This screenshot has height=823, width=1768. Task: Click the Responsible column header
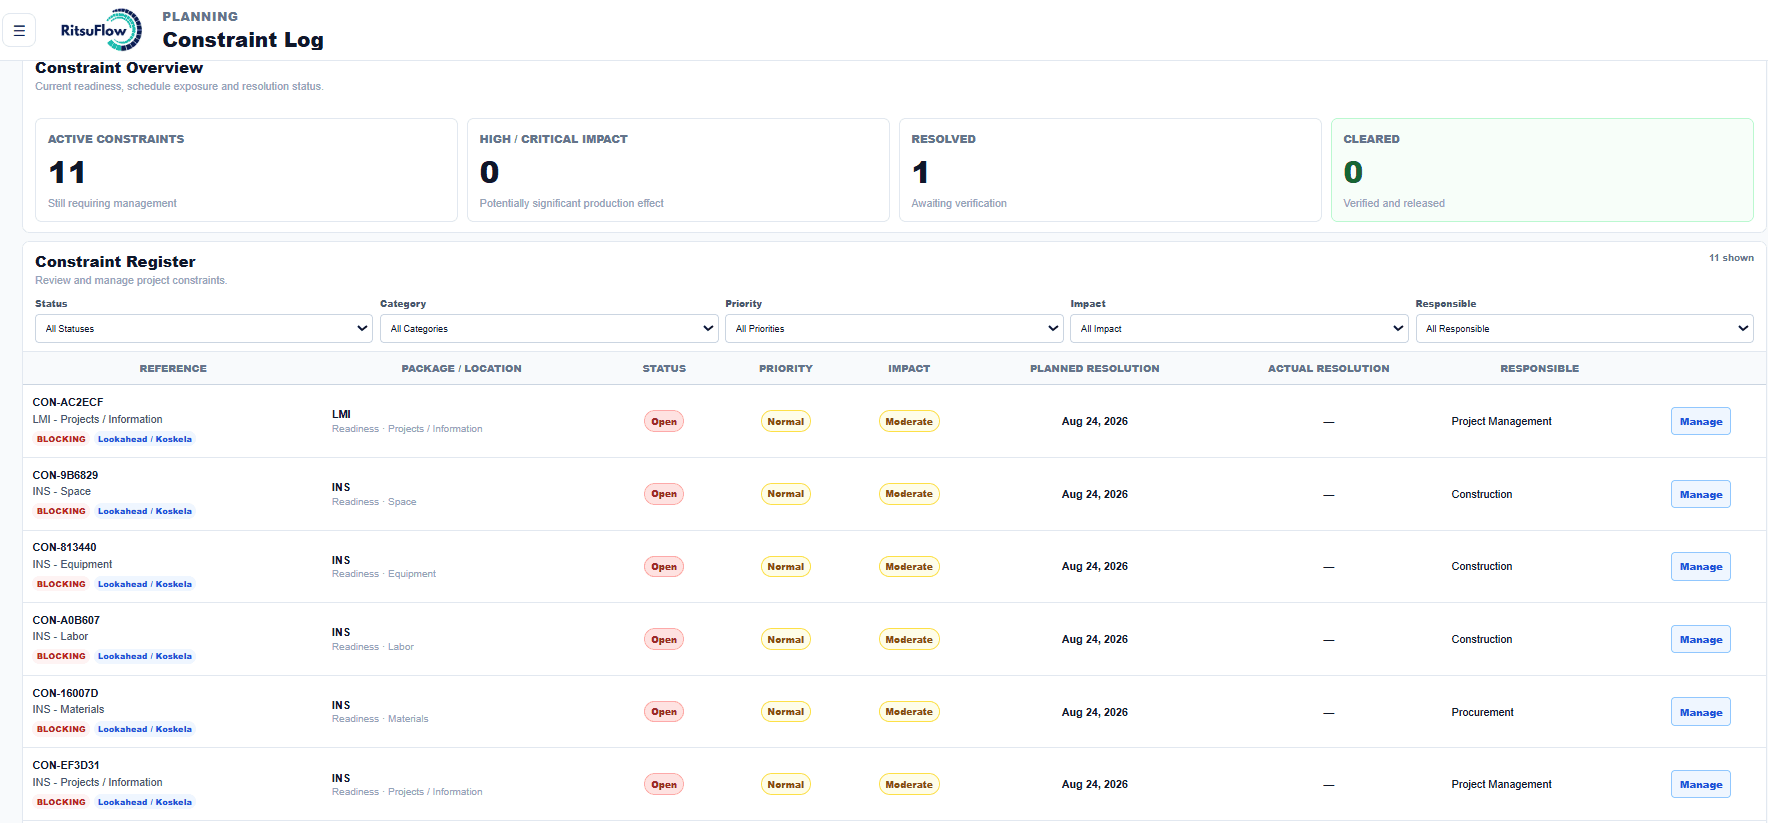1540,368
